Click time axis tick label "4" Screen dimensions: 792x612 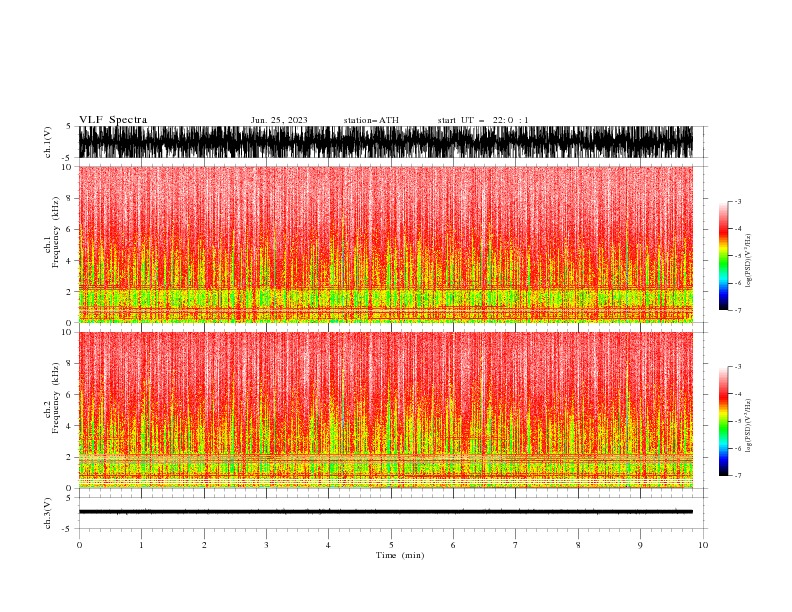coord(328,545)
